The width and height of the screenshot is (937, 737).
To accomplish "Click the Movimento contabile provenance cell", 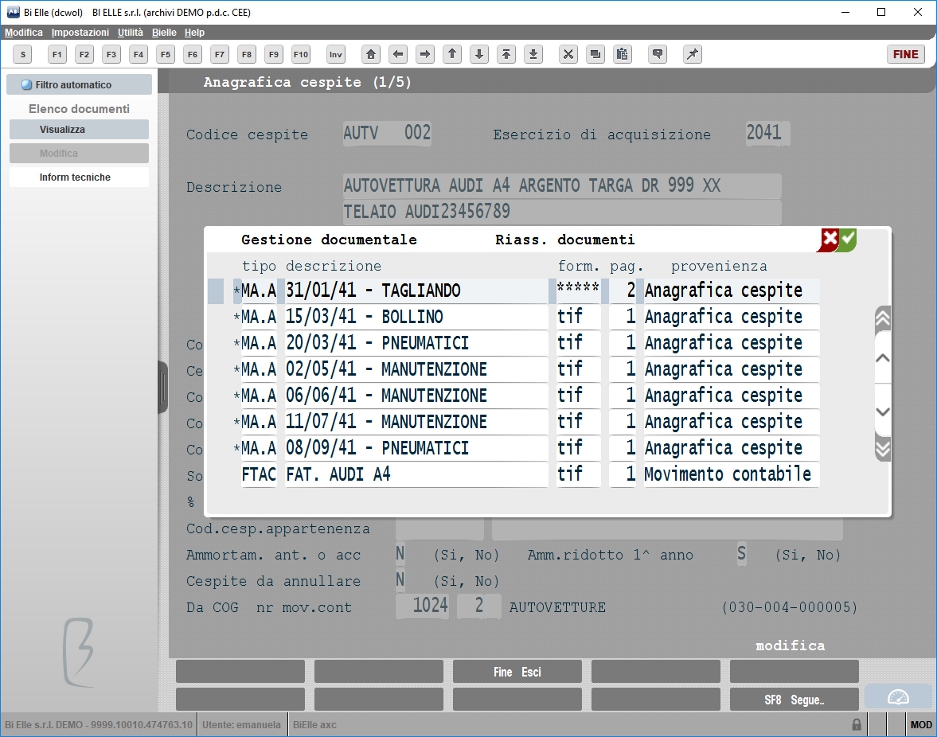I will tap(731, 475).
